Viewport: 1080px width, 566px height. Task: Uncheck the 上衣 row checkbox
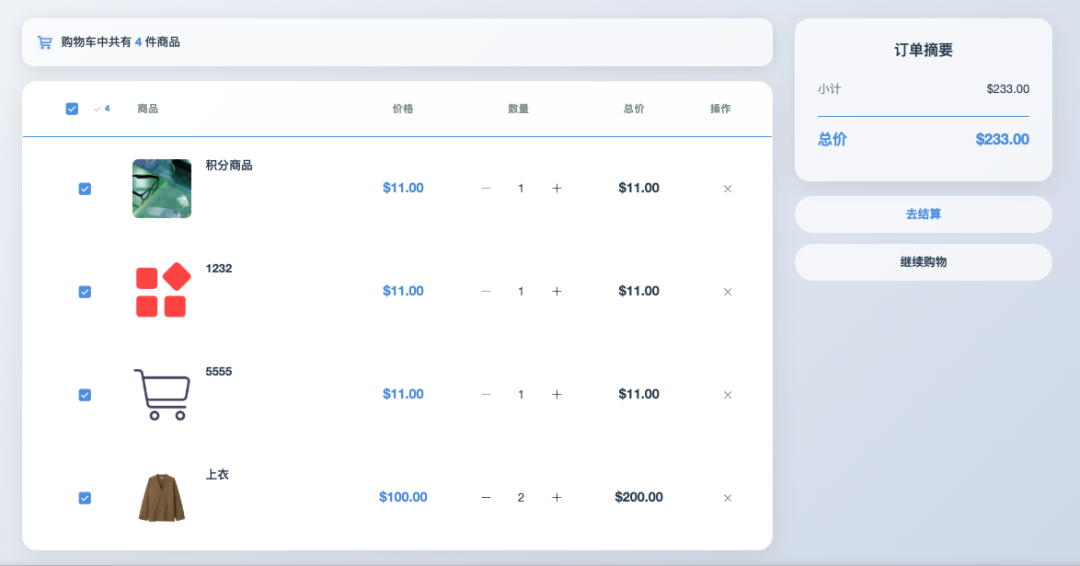pos(85,498)
